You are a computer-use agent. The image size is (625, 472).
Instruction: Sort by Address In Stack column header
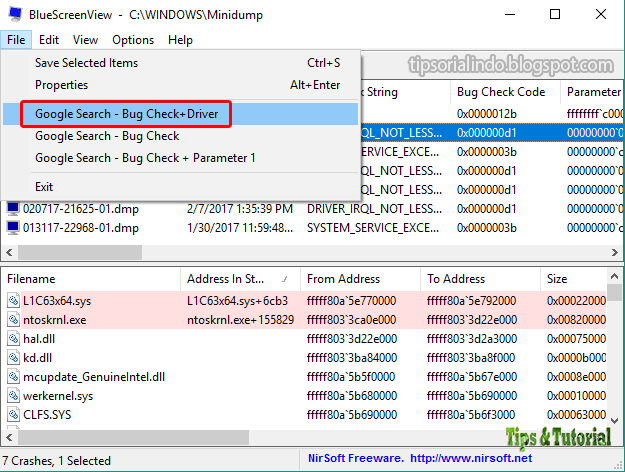pos(240,279)
